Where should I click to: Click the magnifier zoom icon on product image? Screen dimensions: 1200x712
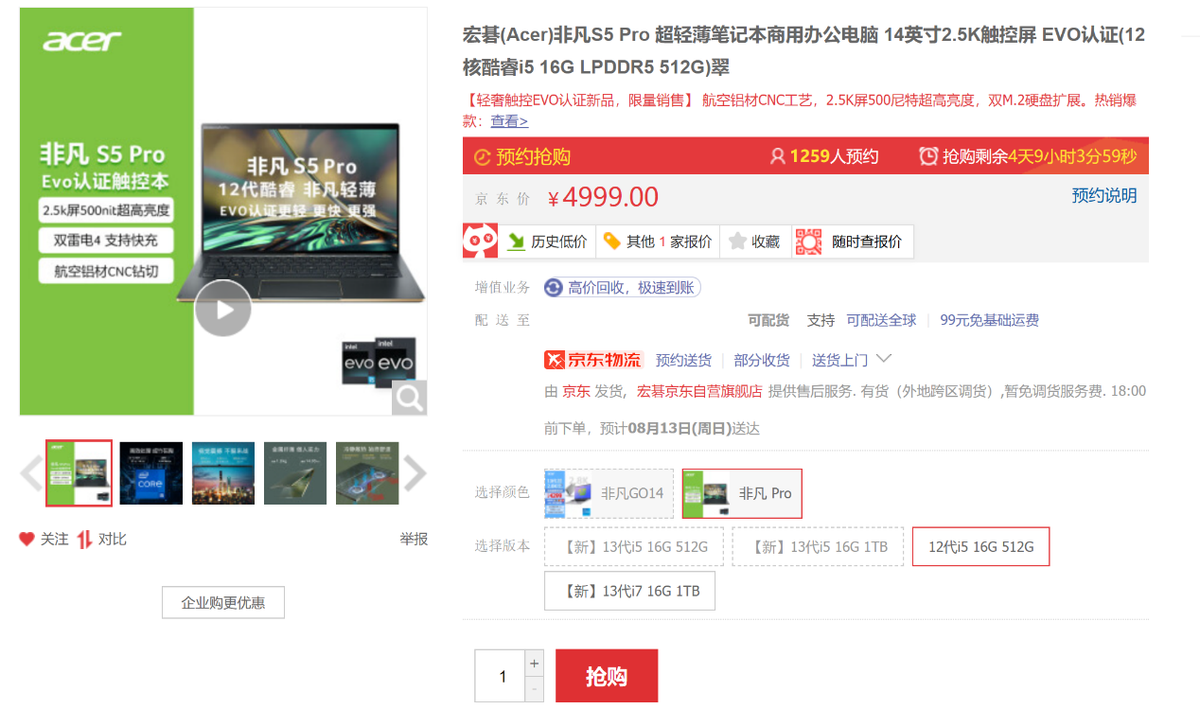(410, 398)
